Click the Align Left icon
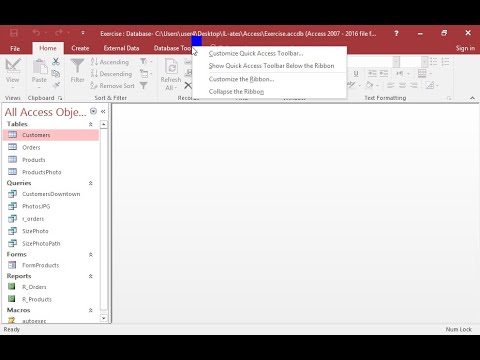 pos(391,86)
